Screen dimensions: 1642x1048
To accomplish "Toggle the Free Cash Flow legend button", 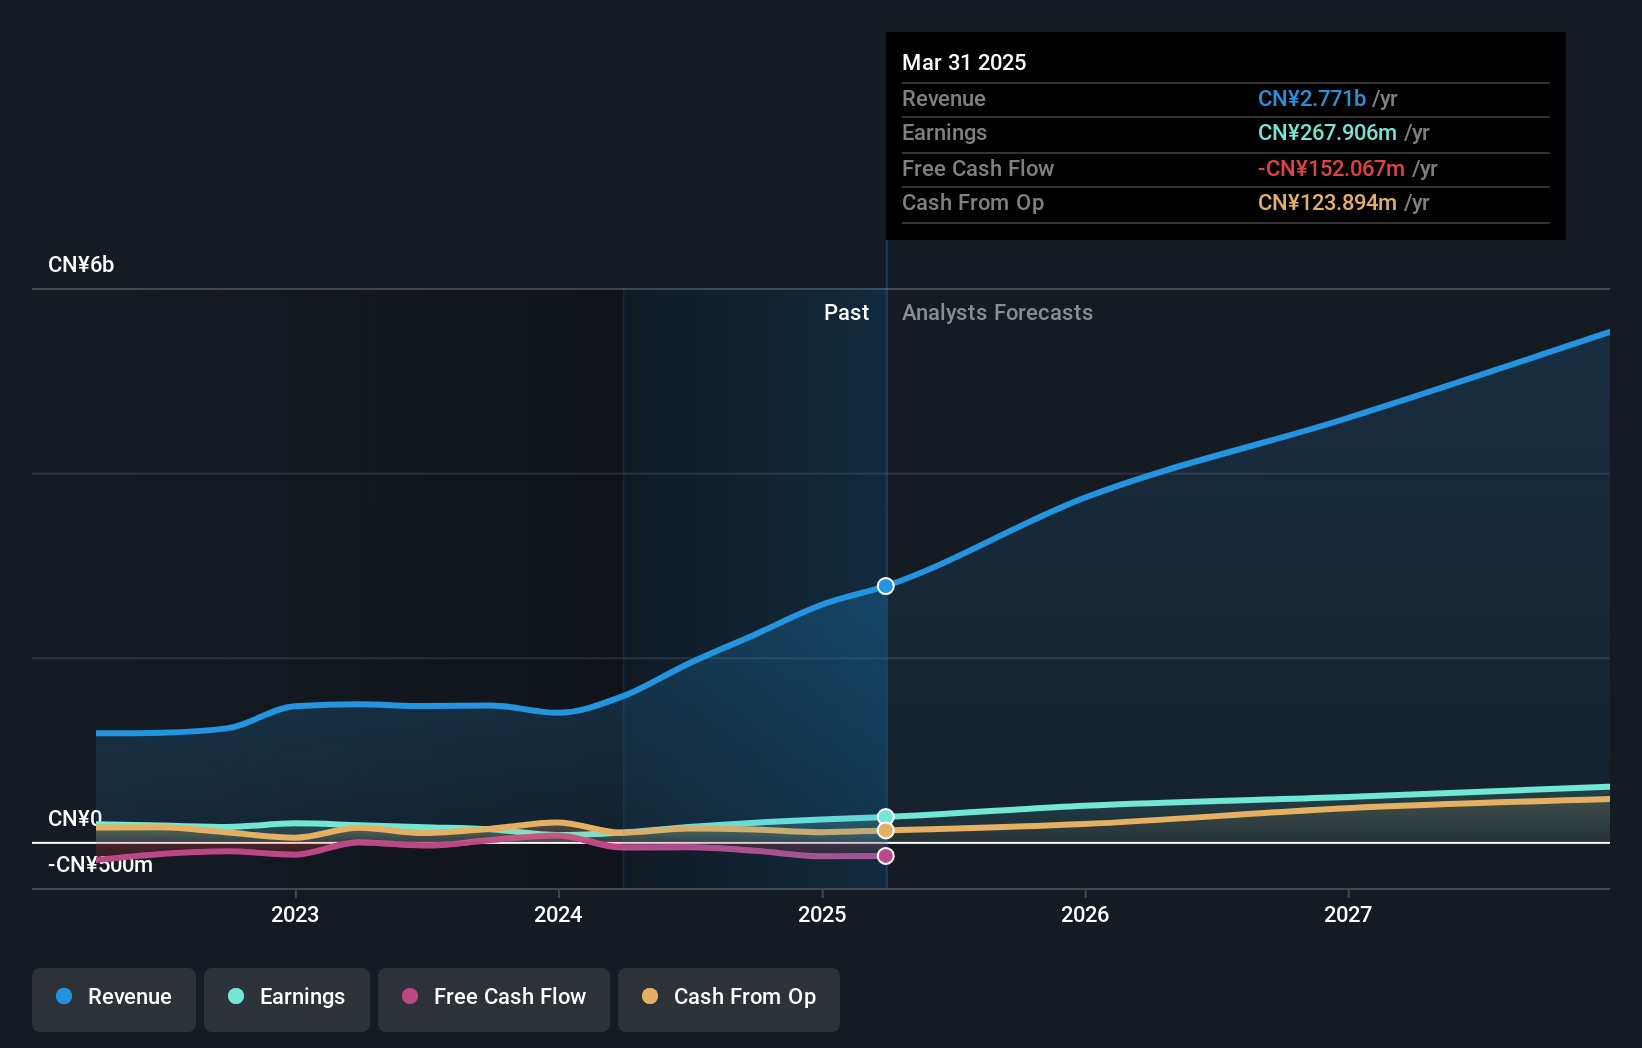I will point(494,999).
